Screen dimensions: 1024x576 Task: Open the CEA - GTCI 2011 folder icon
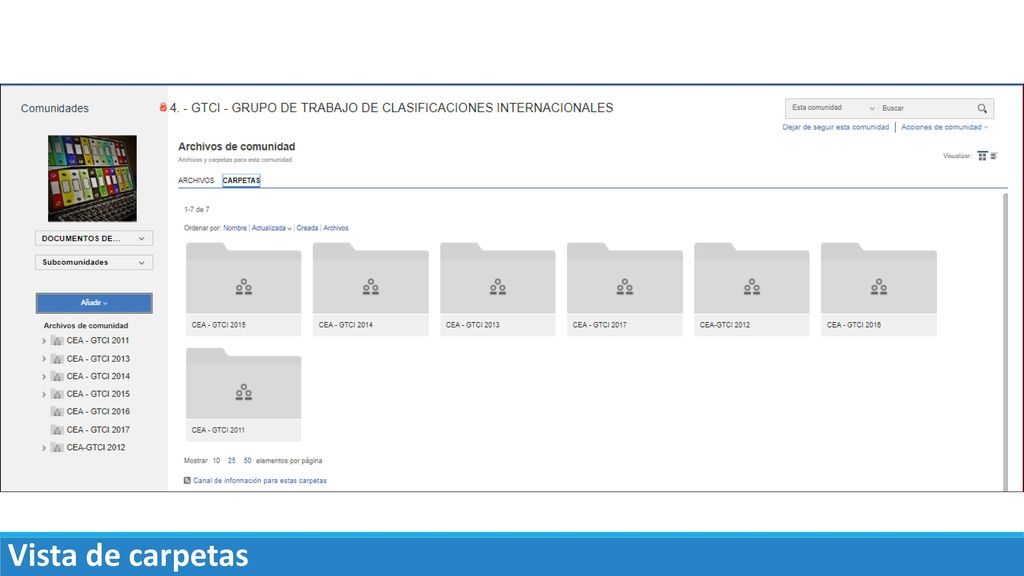pyautogui.click(x=244, y=383)
